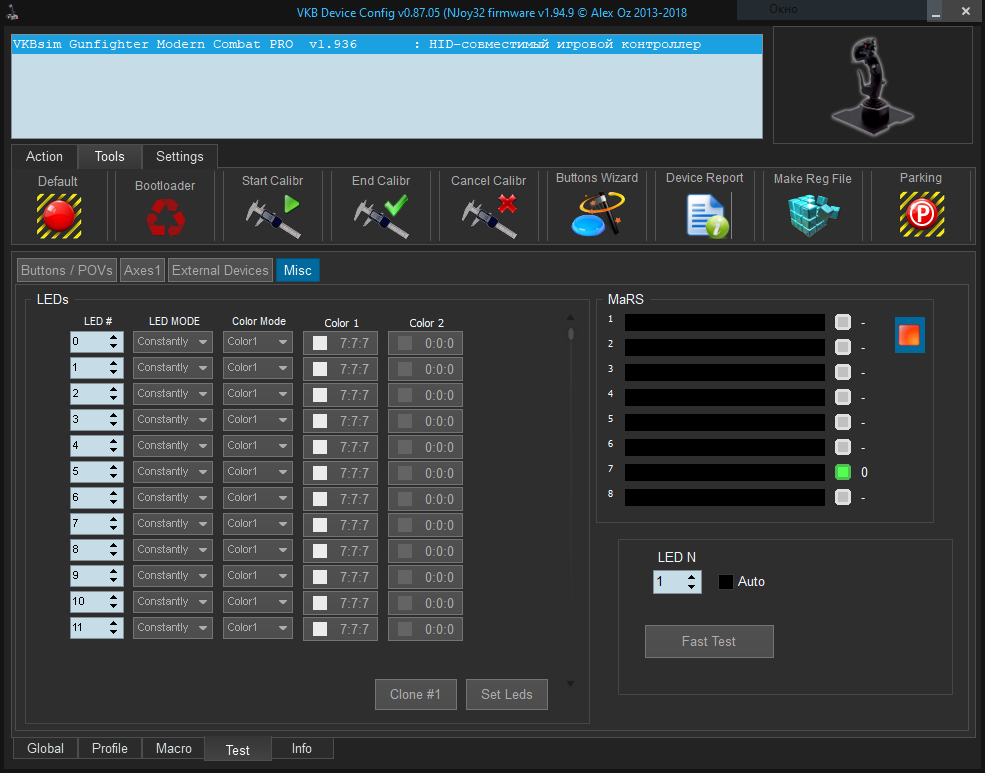Start calibration with Start Calibr icon
The height and width of the screenshot is (773, 985).
tap(273, 216)
